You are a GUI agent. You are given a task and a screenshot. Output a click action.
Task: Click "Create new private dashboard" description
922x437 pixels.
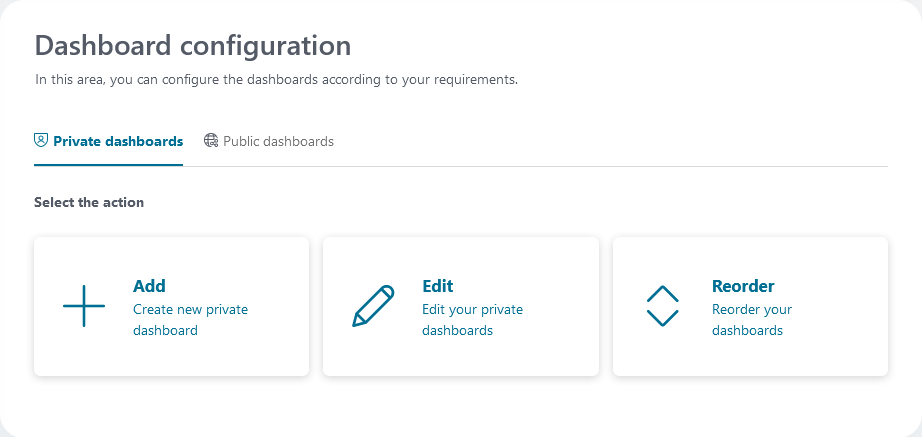pos(190,320)
